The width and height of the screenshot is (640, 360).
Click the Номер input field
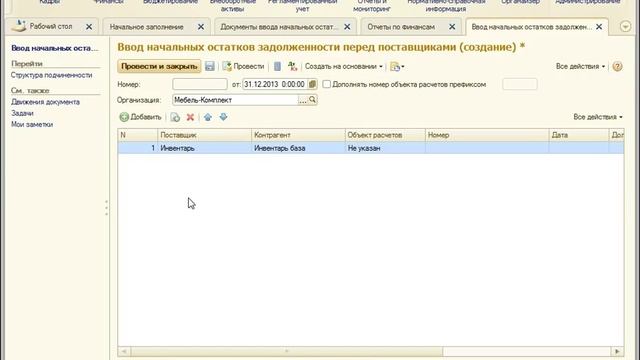(x=200, y=84)
